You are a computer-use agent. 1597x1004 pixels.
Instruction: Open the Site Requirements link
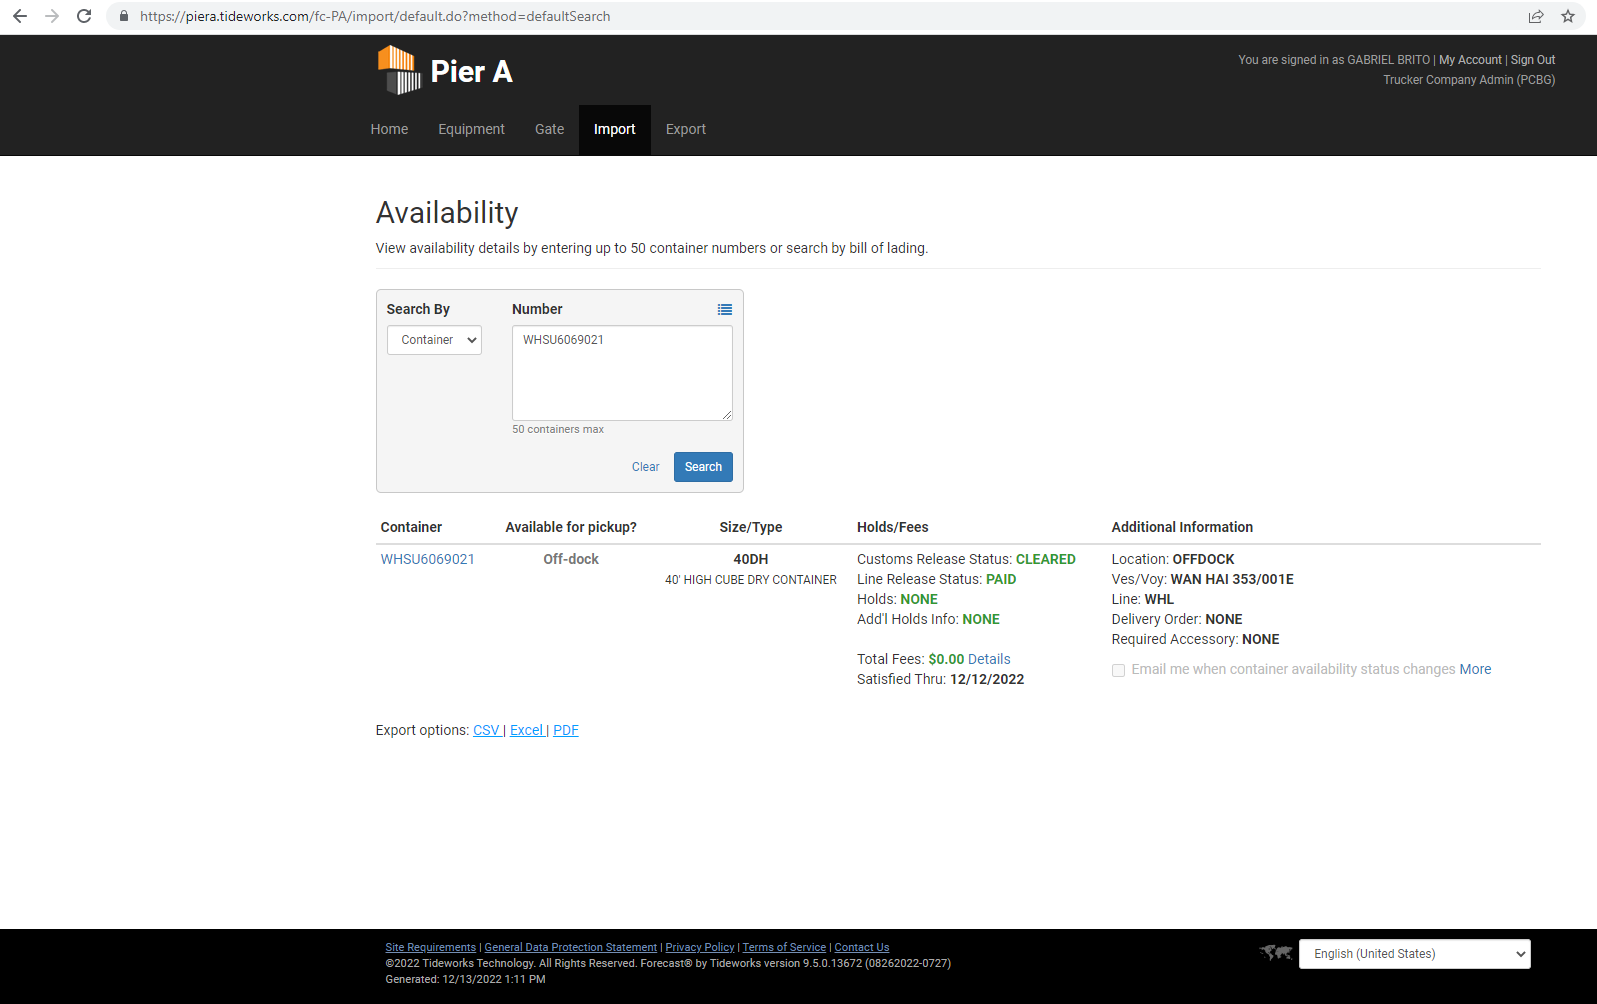tap(431, 947)
